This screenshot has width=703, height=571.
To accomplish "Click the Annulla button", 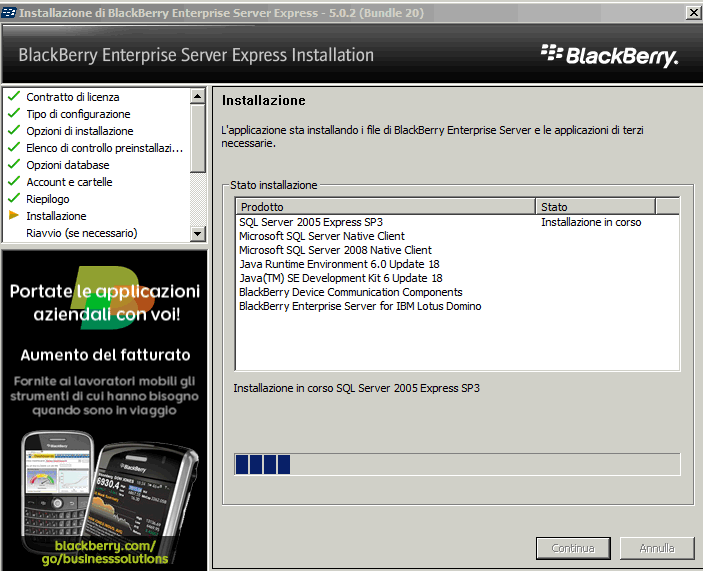I will tap(657, 548).
